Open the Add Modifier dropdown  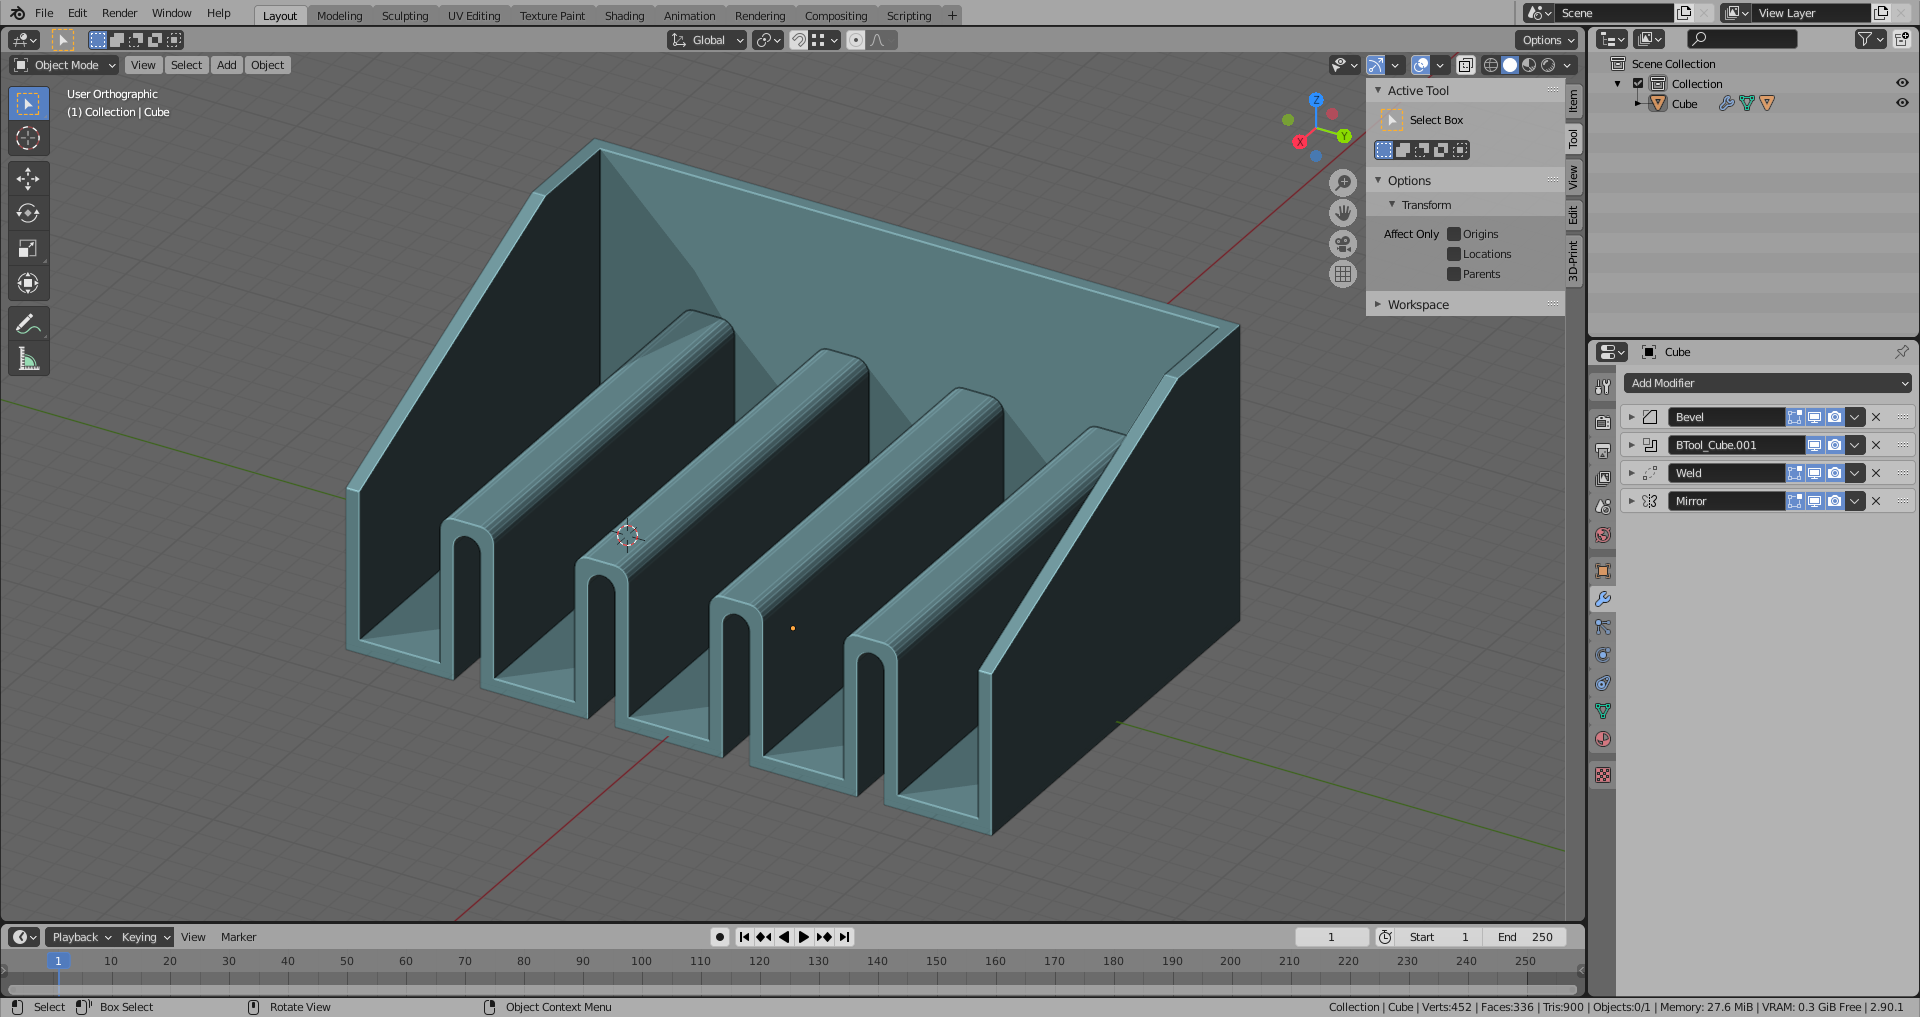pos(1768,383)
